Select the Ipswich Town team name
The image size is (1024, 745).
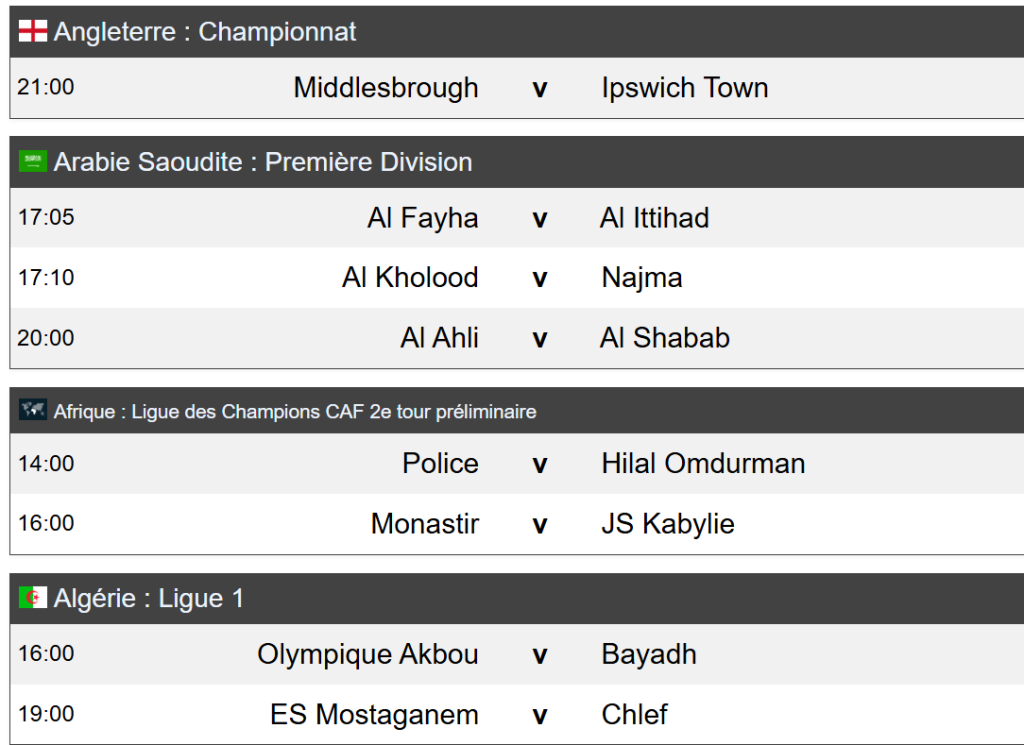685,88
